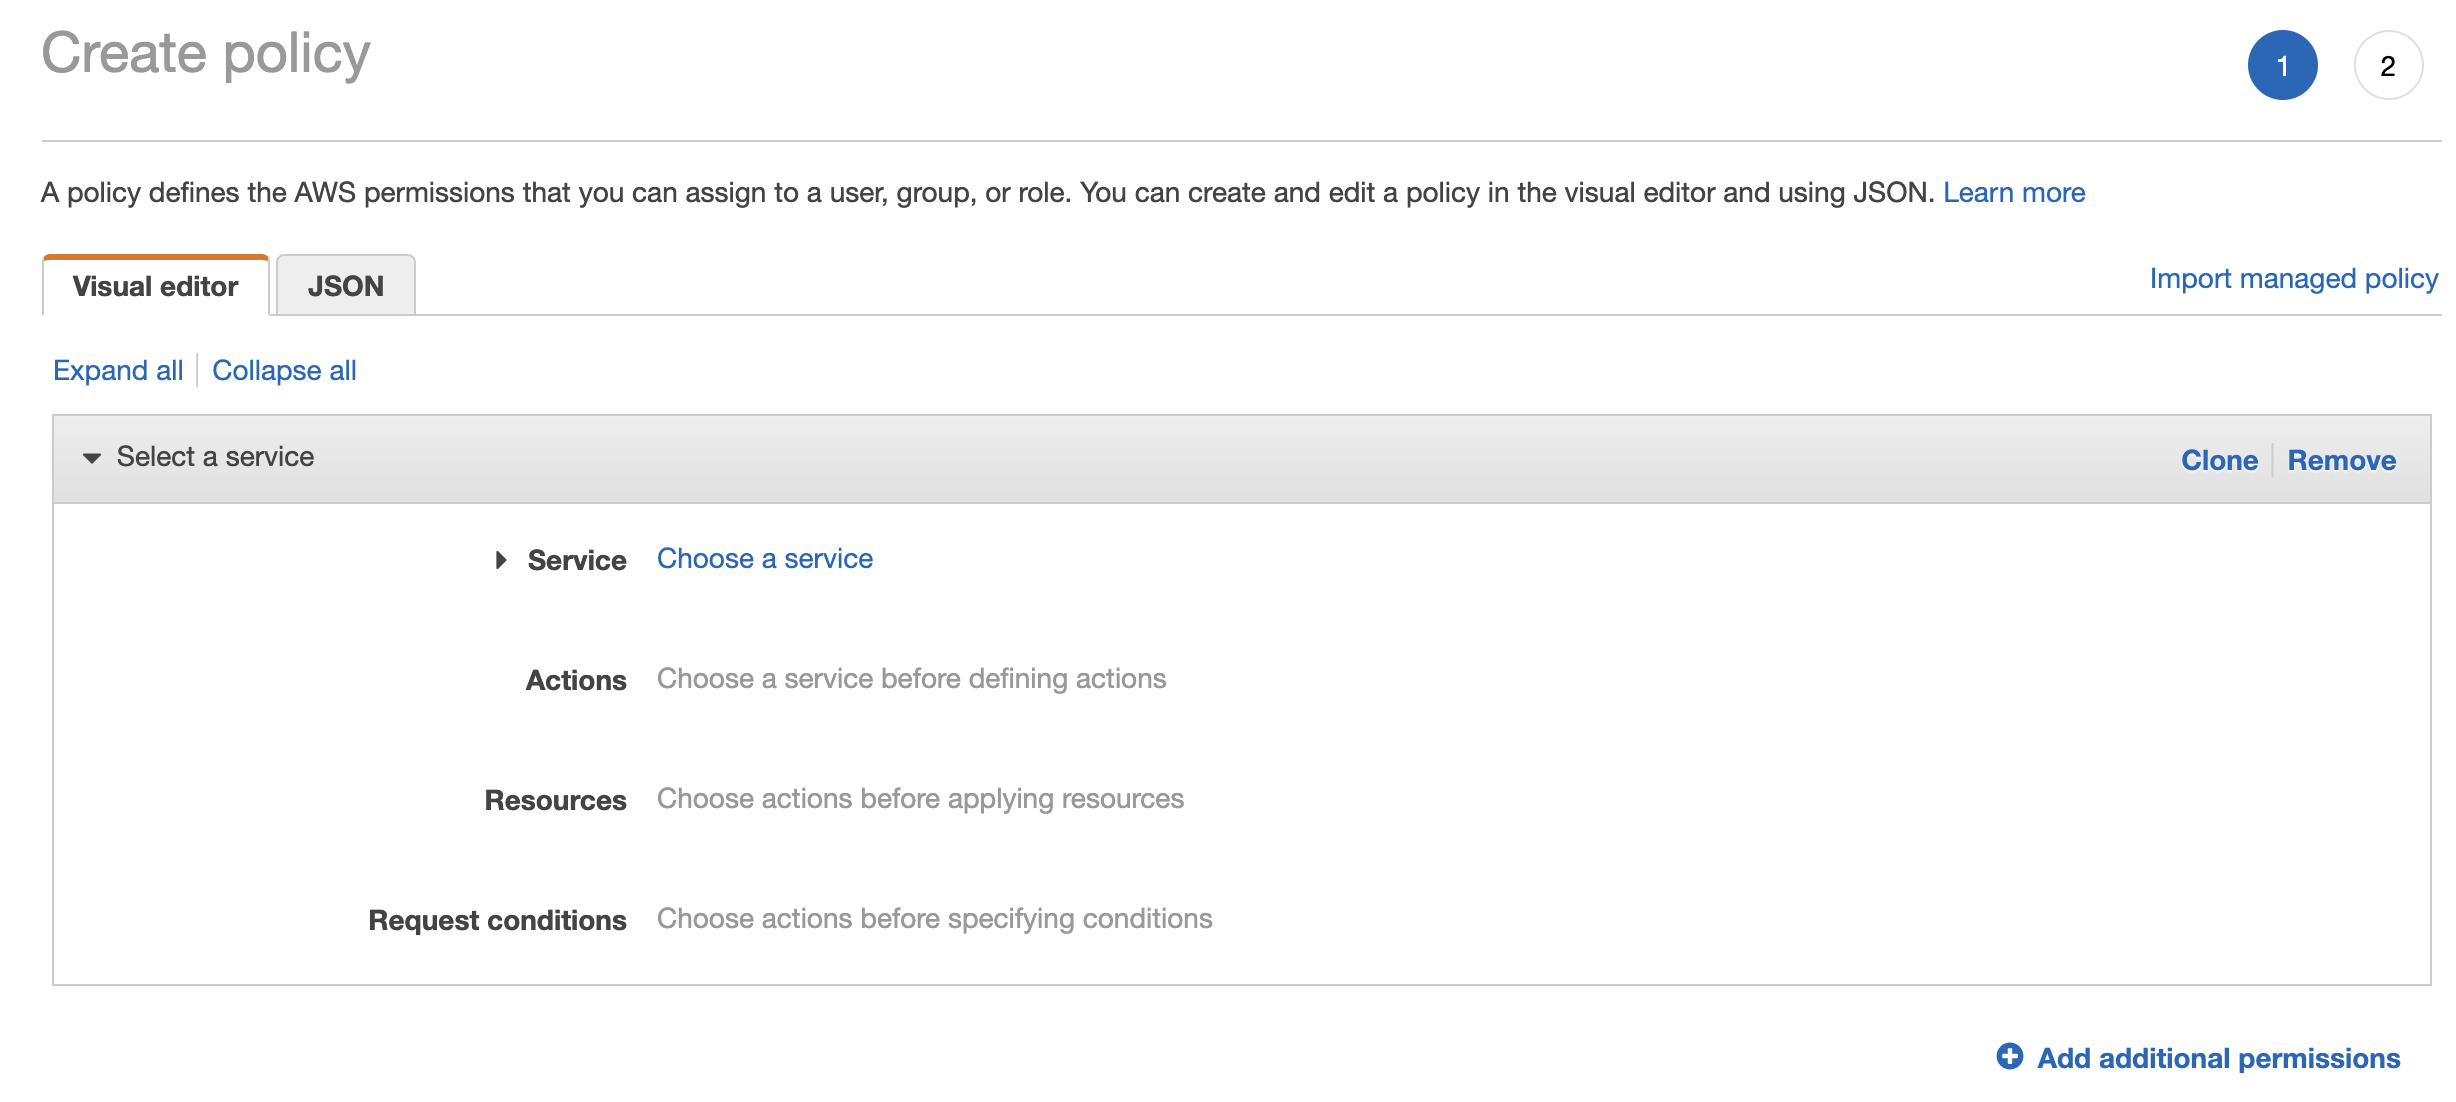Viewport: 2456px width, 1102px height.
Task: Select the Resources row label
Action: 555,799
